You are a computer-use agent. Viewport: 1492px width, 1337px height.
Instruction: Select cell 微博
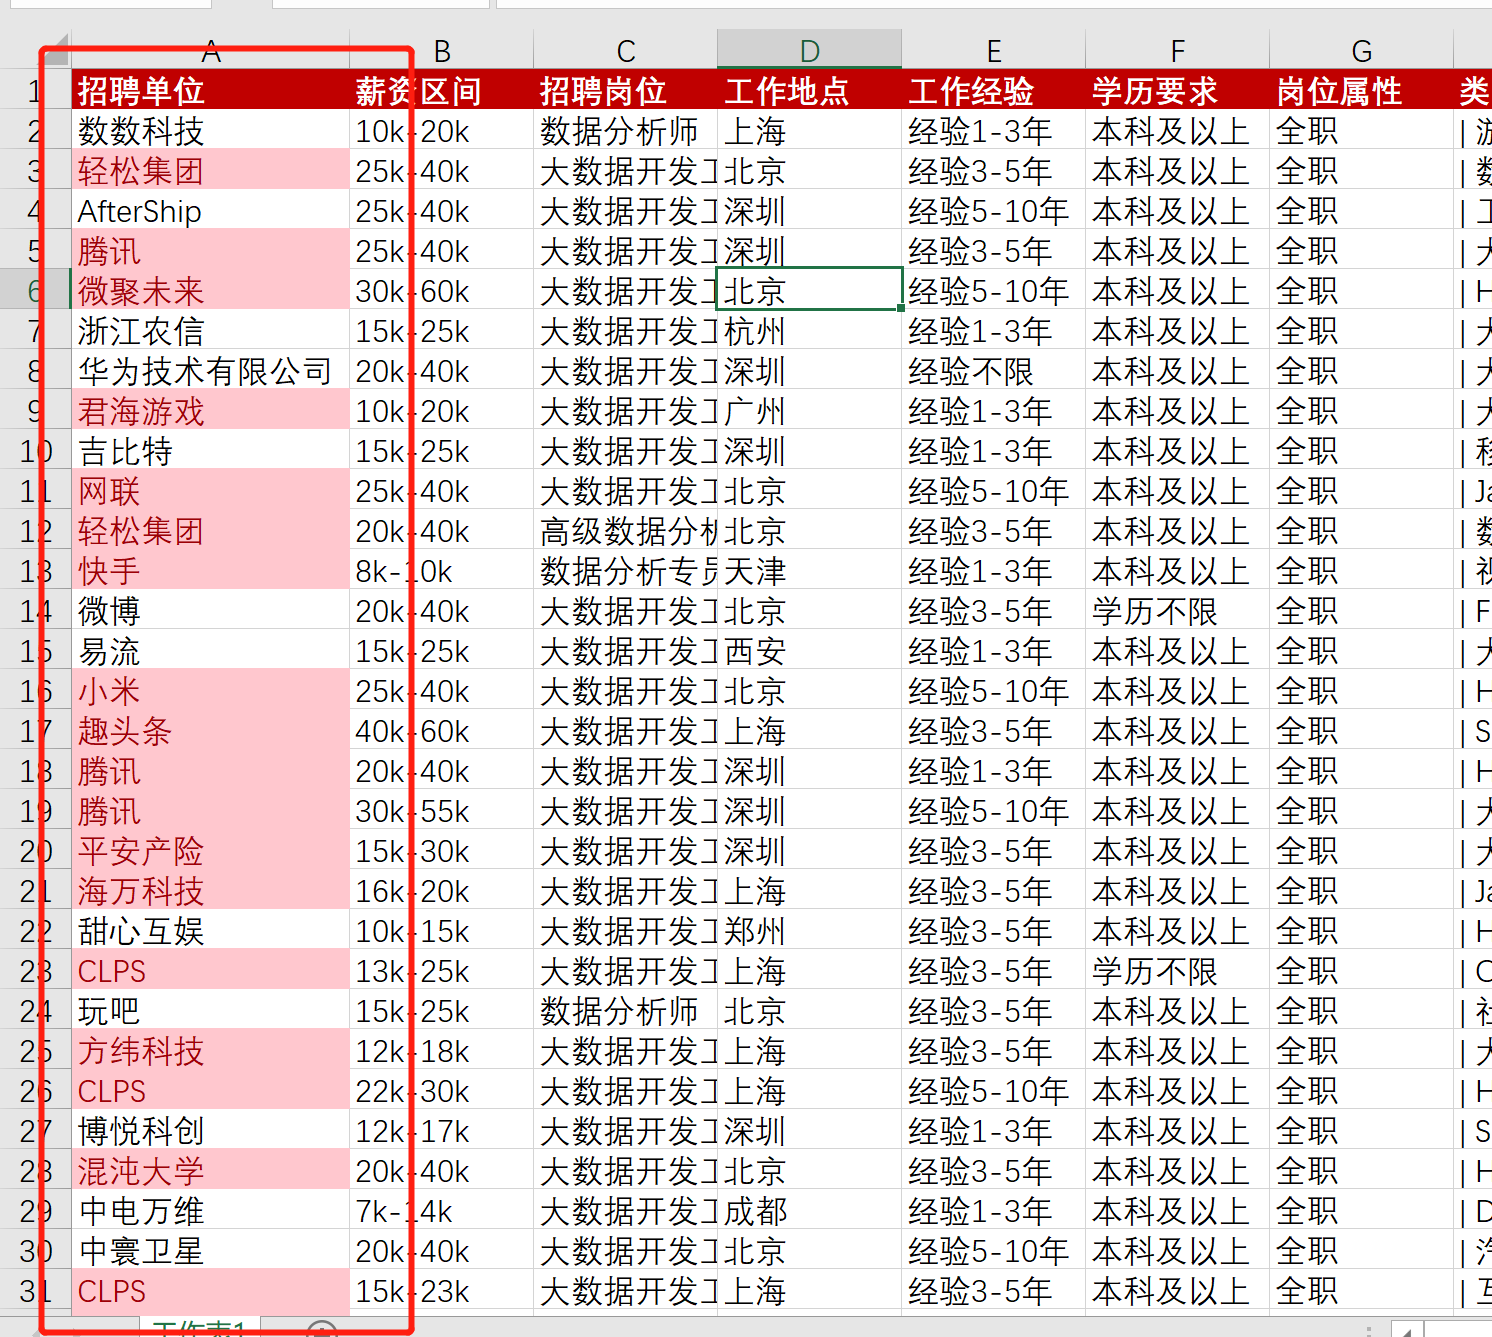tap(210, 611)
